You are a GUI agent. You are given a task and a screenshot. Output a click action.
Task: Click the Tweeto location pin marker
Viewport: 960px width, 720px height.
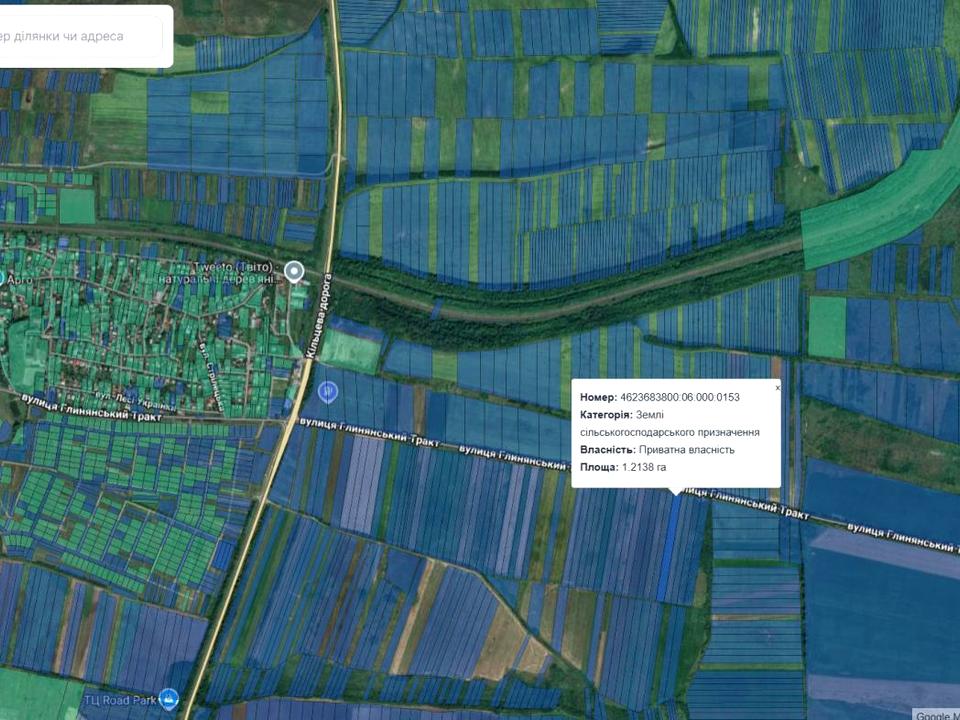pyautogui.click(x=294, y=271)
